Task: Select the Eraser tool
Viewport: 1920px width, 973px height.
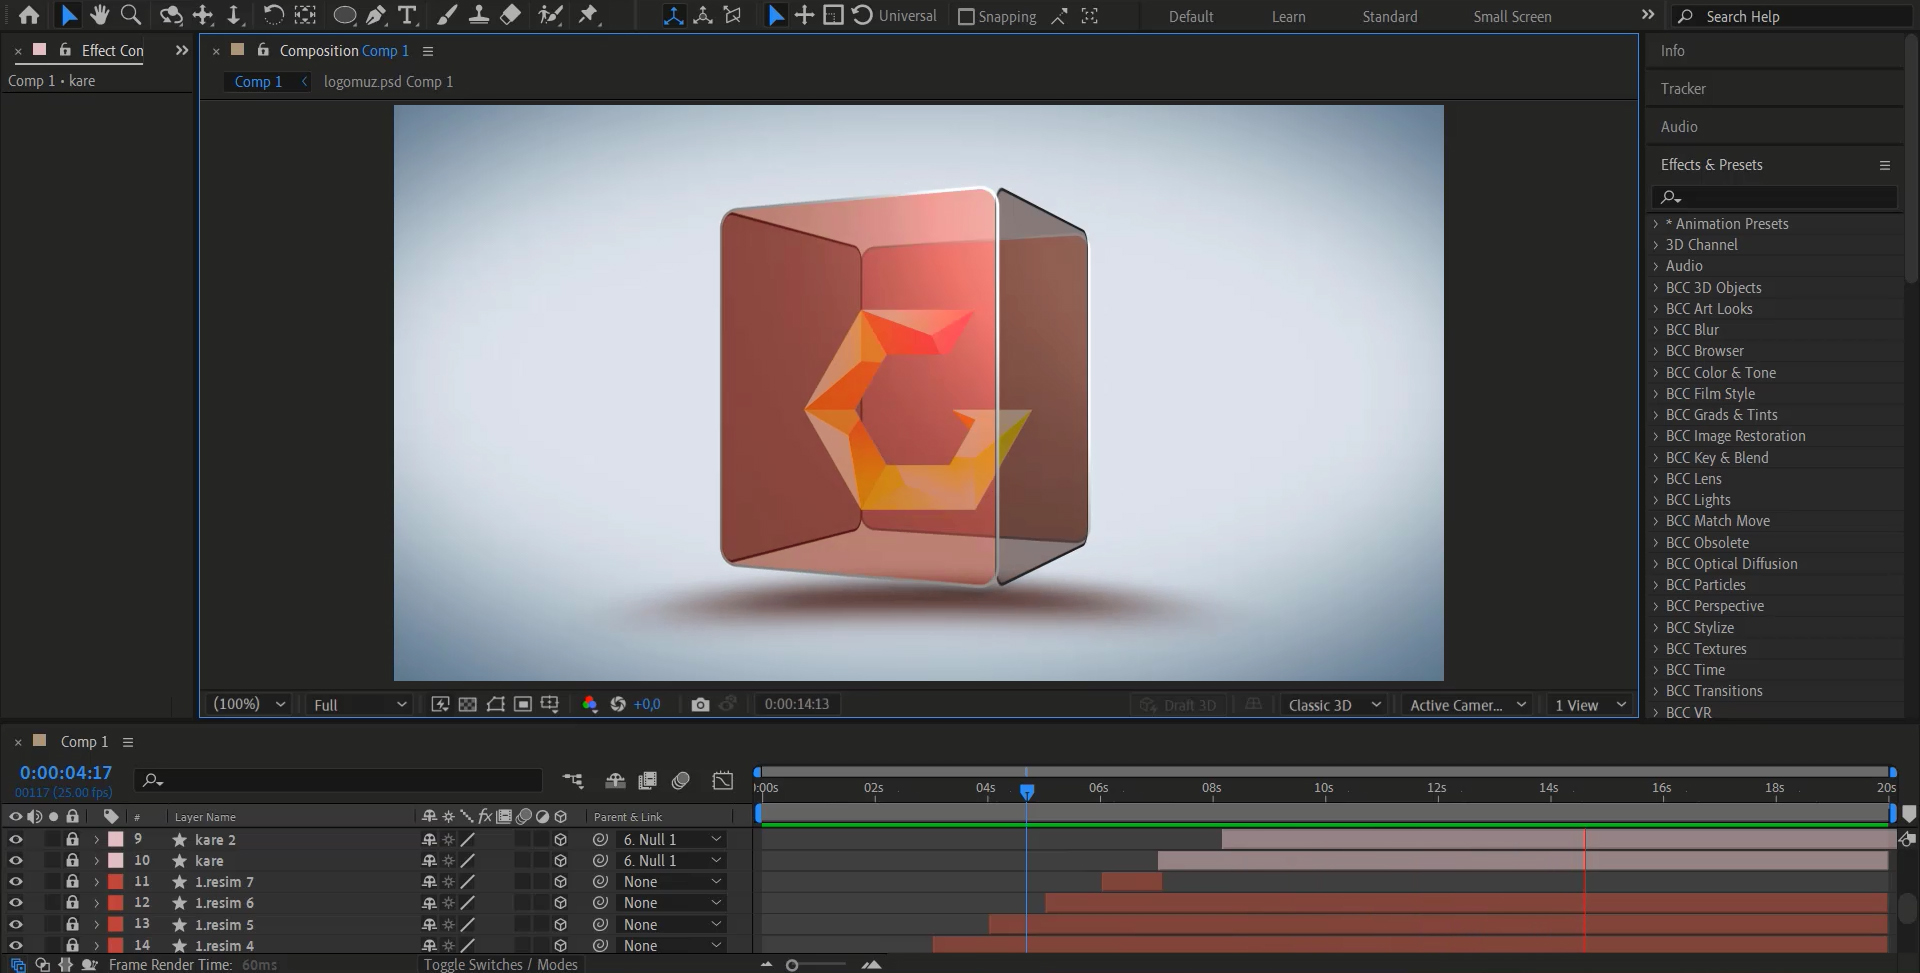Action: (510, 15)
